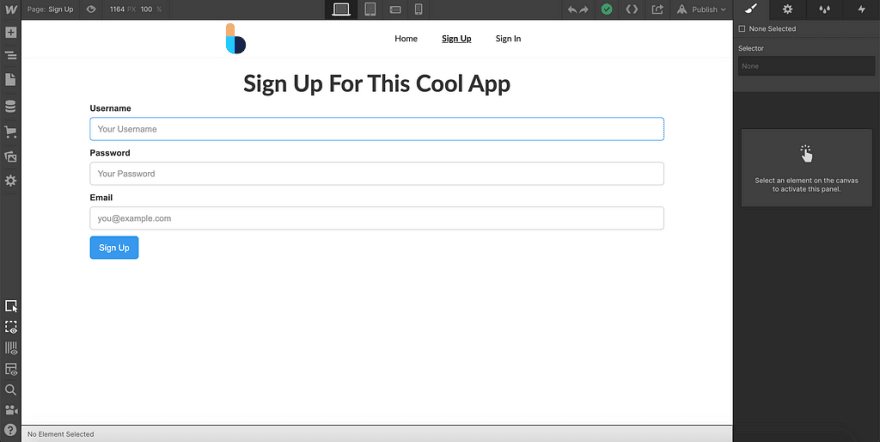Click the Webflow logo icon

tap(11, 10)
